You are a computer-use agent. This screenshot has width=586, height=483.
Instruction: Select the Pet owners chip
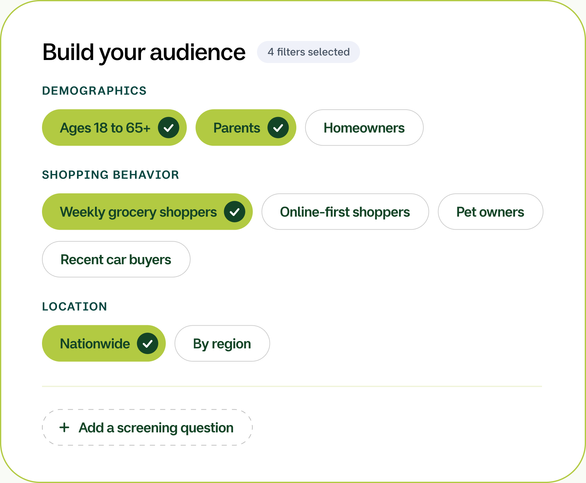point(490,212)
